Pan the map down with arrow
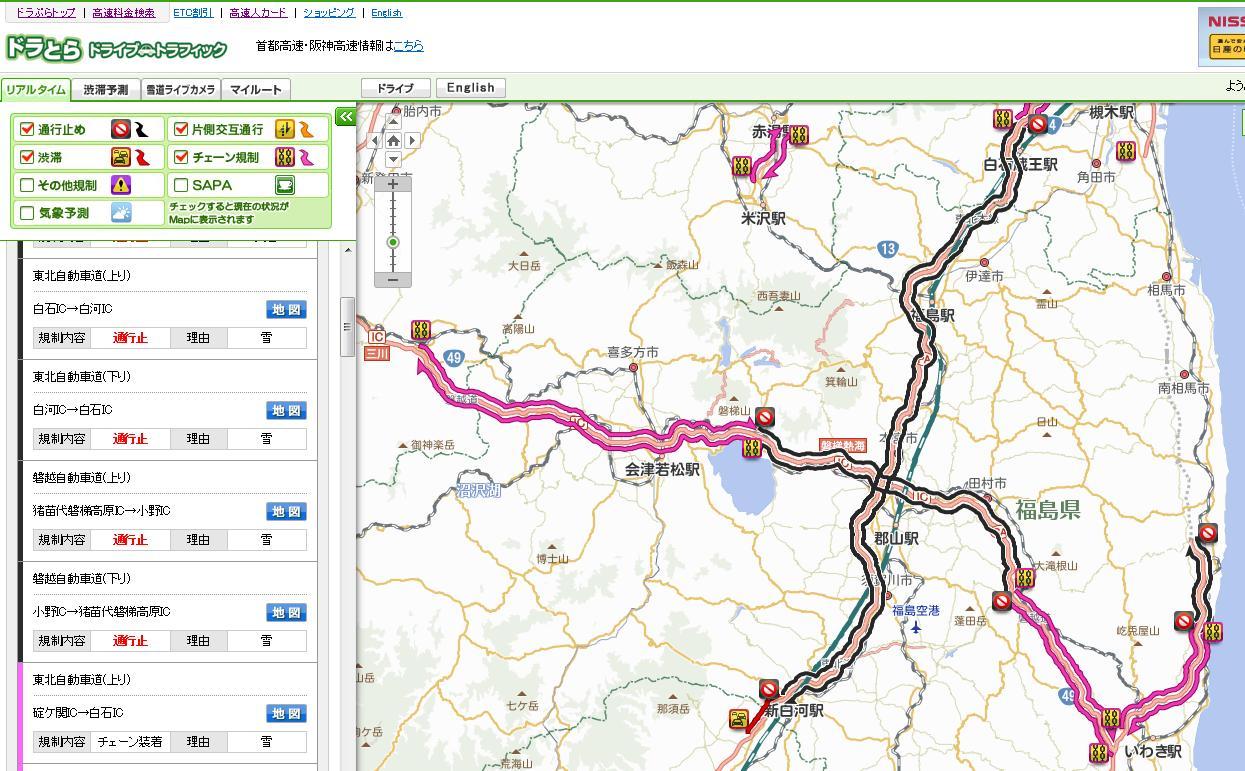This screenshot has width=1245, height=771. tap(393, 159)
